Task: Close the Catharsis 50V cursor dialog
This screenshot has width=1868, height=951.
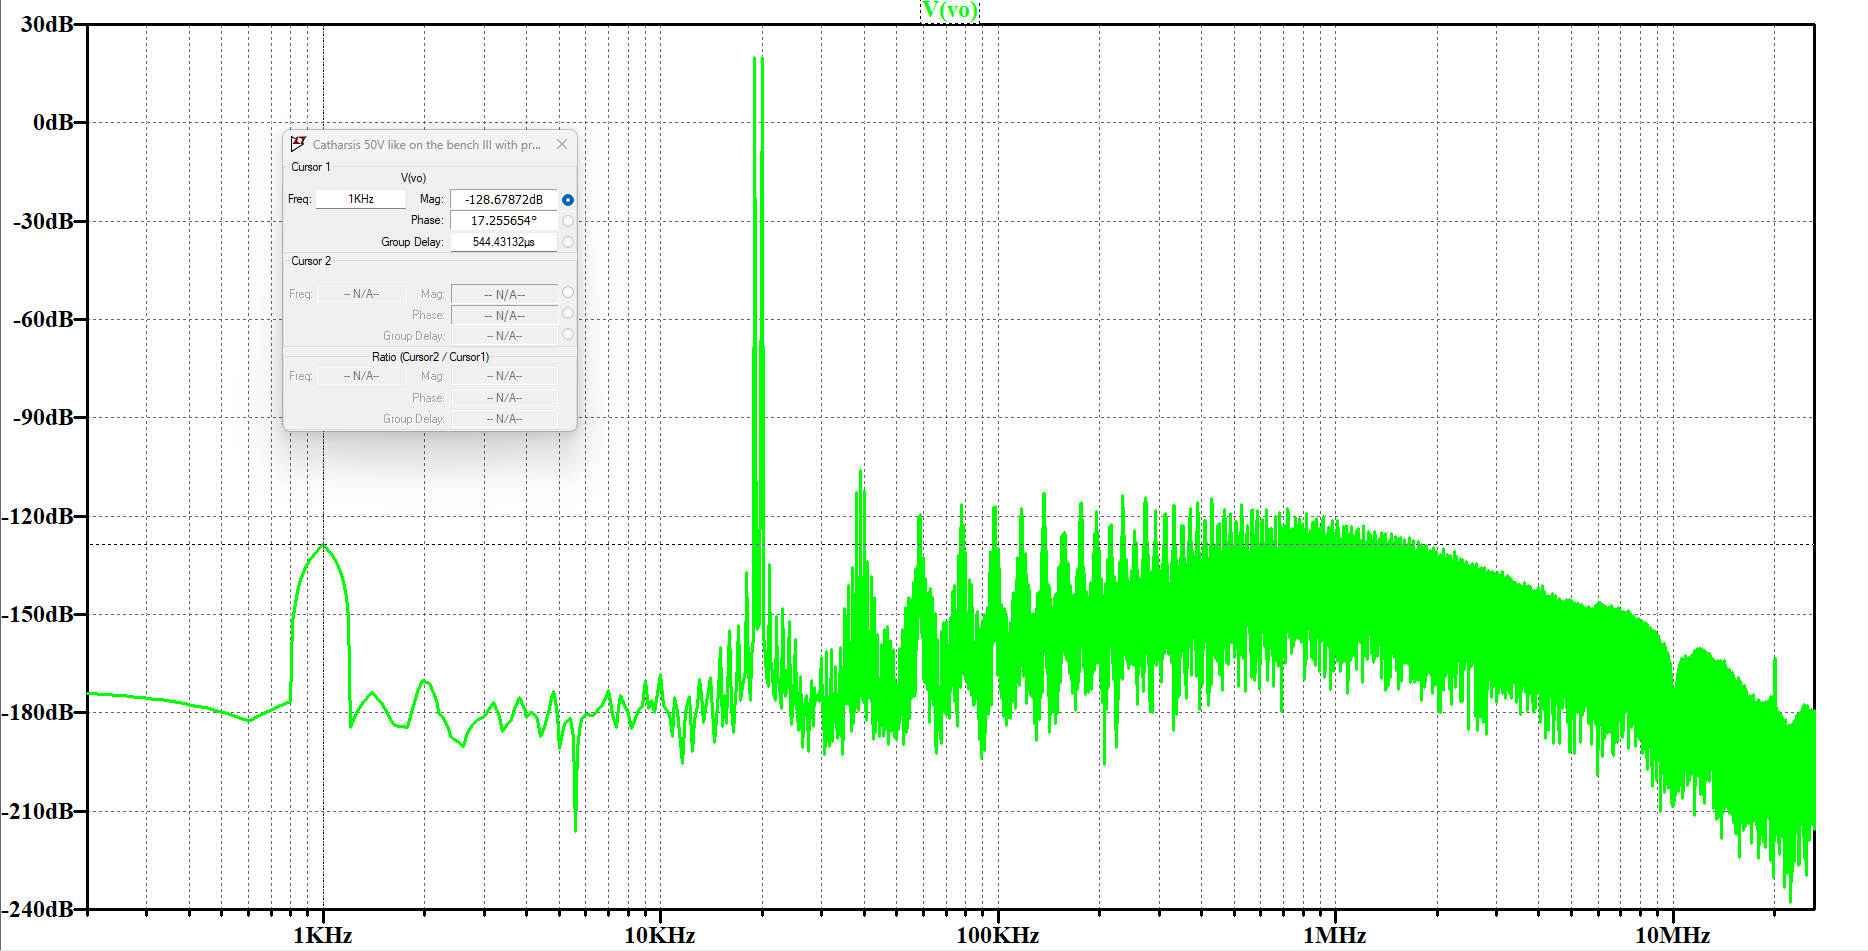Action: tap(562, 144)
